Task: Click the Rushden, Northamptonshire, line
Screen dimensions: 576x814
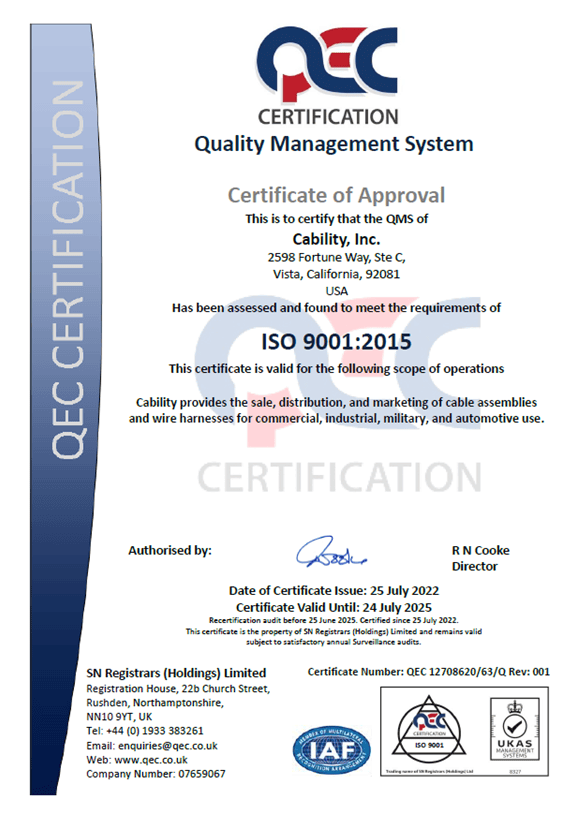Action: (155, 703)
